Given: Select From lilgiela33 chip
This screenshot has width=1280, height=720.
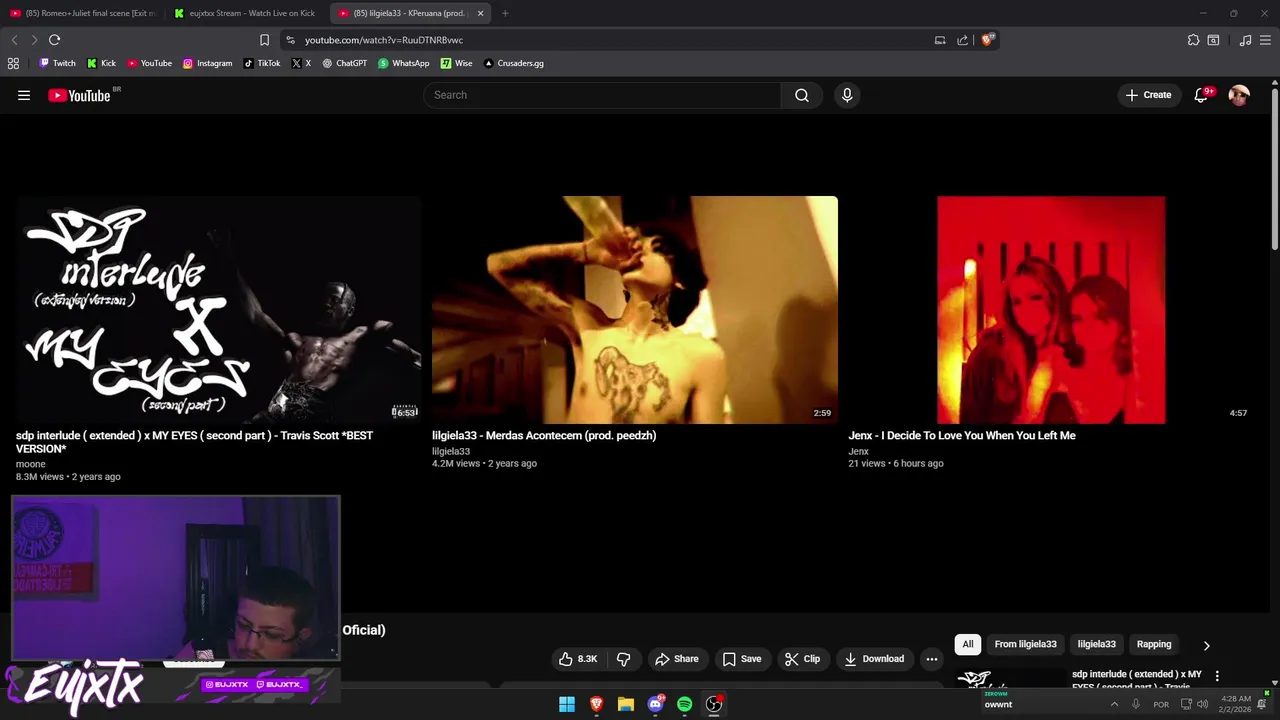Looking at the screenshot, I should click(1025, 644).
